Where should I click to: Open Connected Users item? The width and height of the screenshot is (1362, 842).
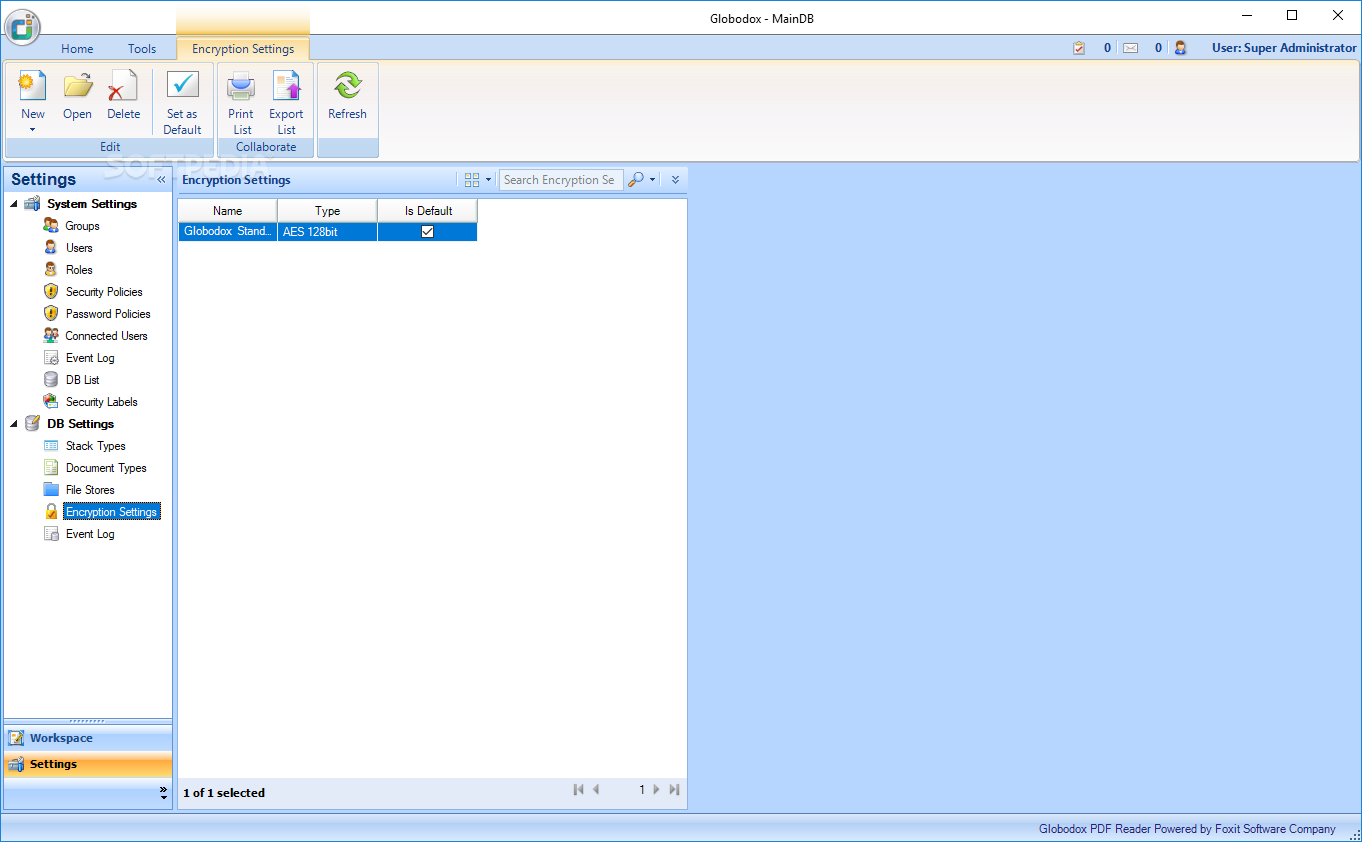106,336
